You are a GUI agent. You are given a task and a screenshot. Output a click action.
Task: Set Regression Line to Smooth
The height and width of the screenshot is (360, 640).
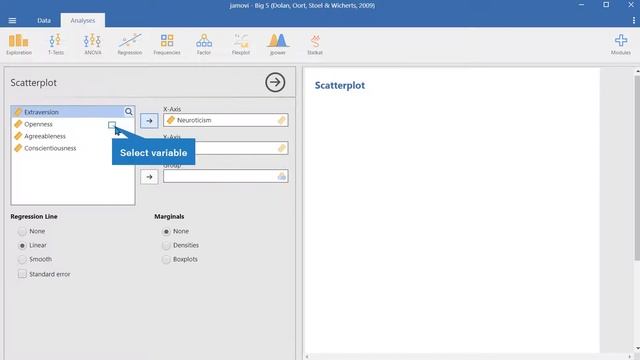[22, 260]
